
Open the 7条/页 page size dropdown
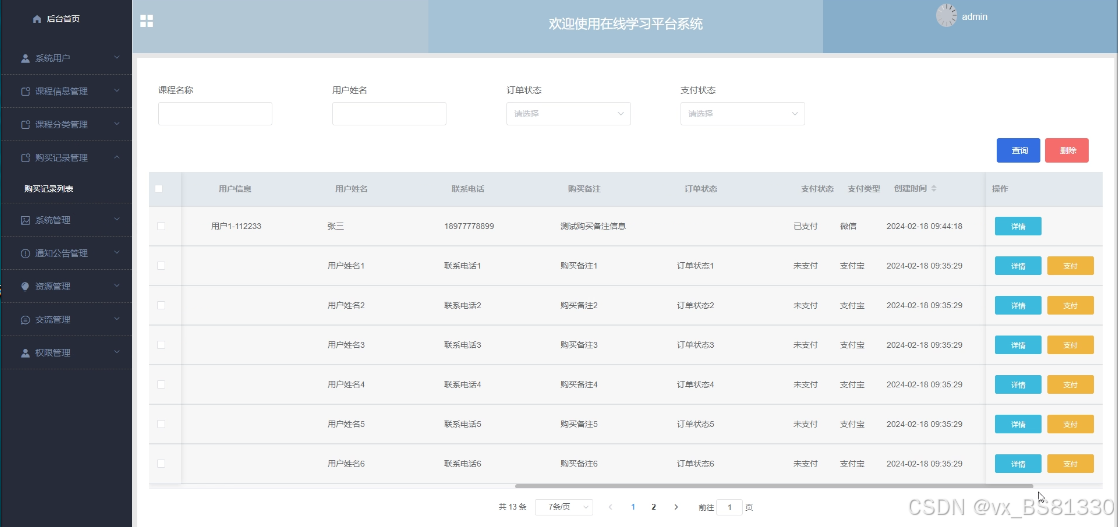564,507
